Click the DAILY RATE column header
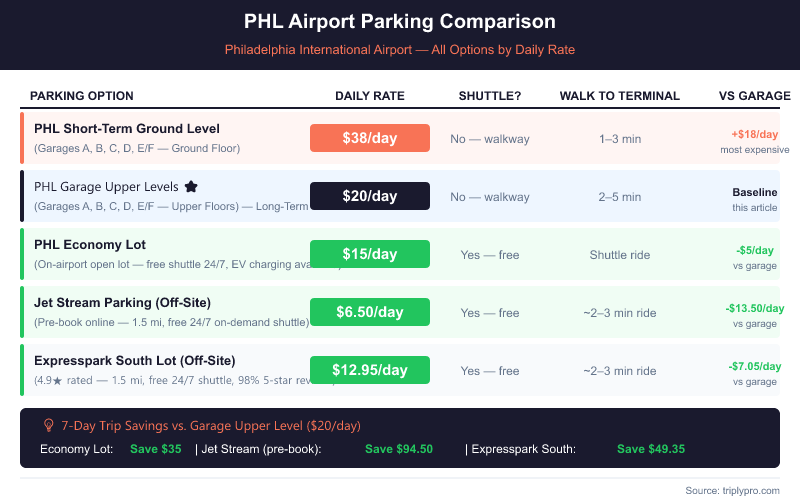The height and width of the screenshot is (500, 800). pyautogui.click(x=370, y=96)
